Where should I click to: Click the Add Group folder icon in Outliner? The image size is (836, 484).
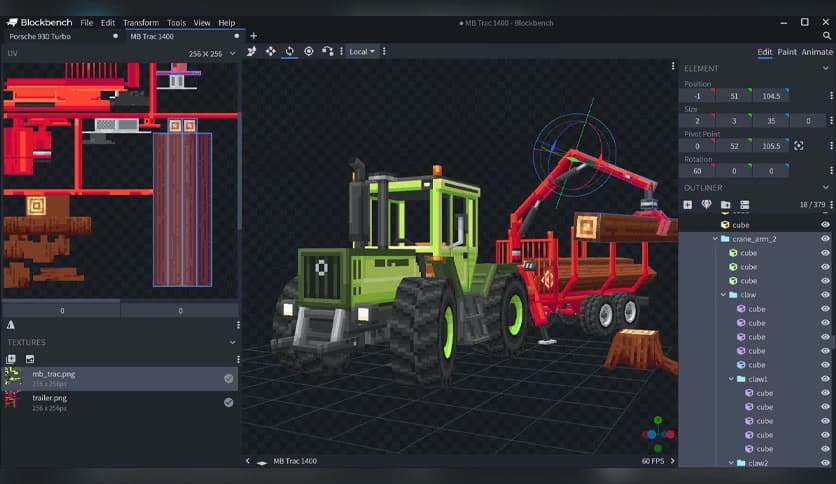pyautogui.click(x=726, y=205)
